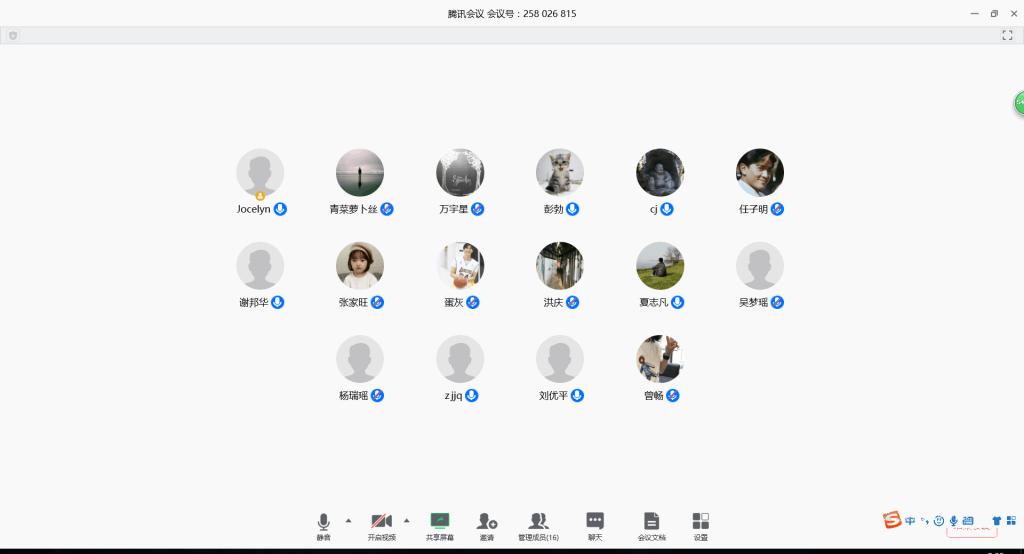Screen dimensions: 1024x554
Task: Enter full screen with the top-right icon
Action: 1007,35
